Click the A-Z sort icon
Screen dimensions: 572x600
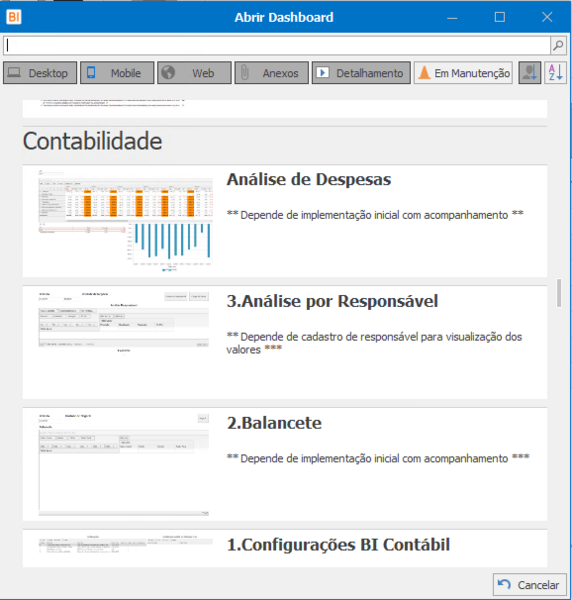coord(556,73)
